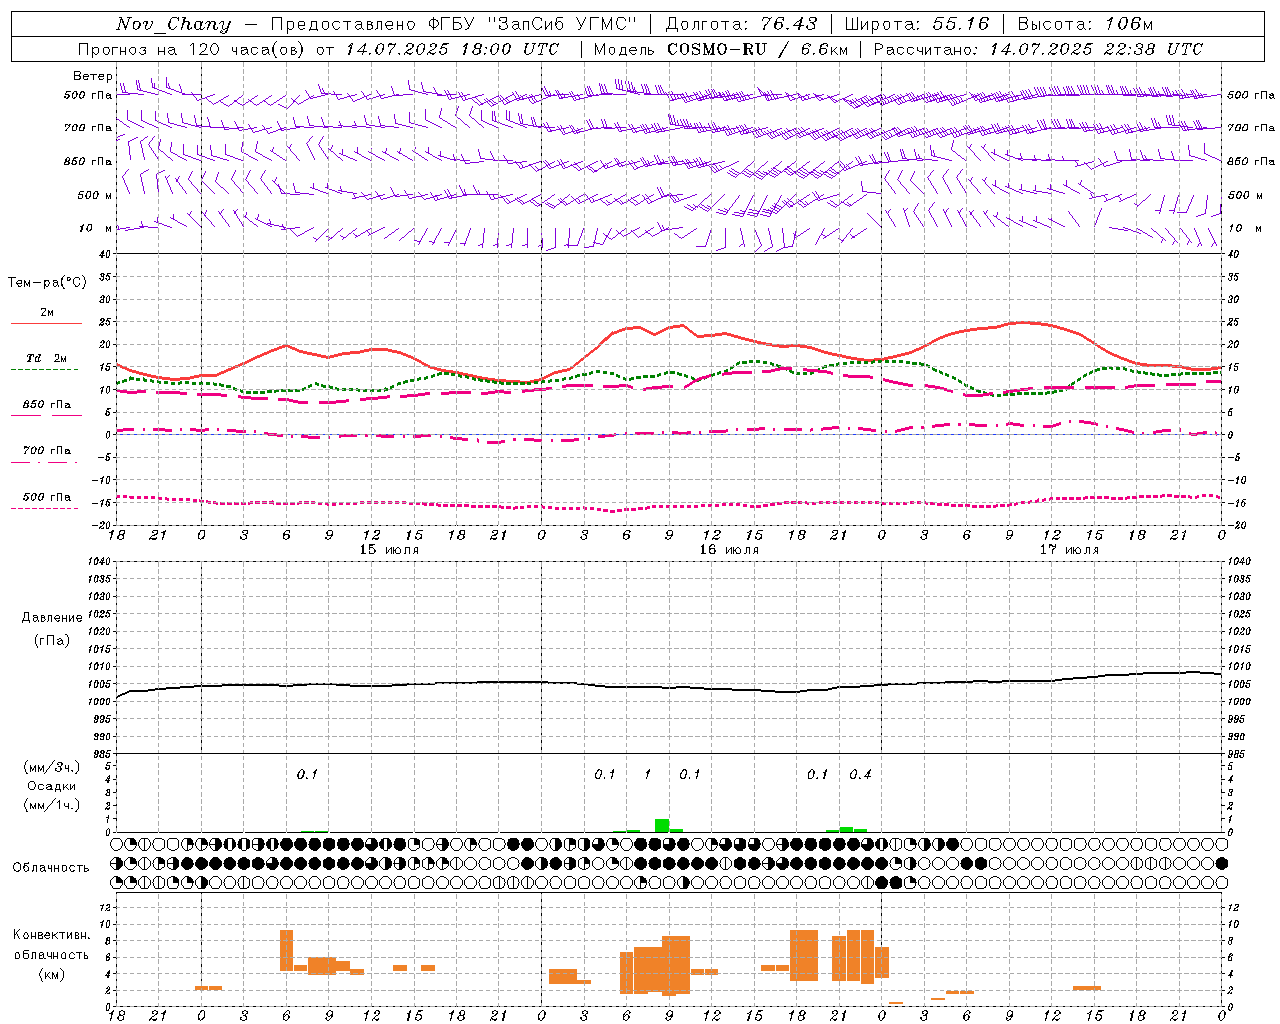The height and width of the screenshot is (1024, 1280).
Task: Click the '15 июля' date label
Action: tap(389, 550)
